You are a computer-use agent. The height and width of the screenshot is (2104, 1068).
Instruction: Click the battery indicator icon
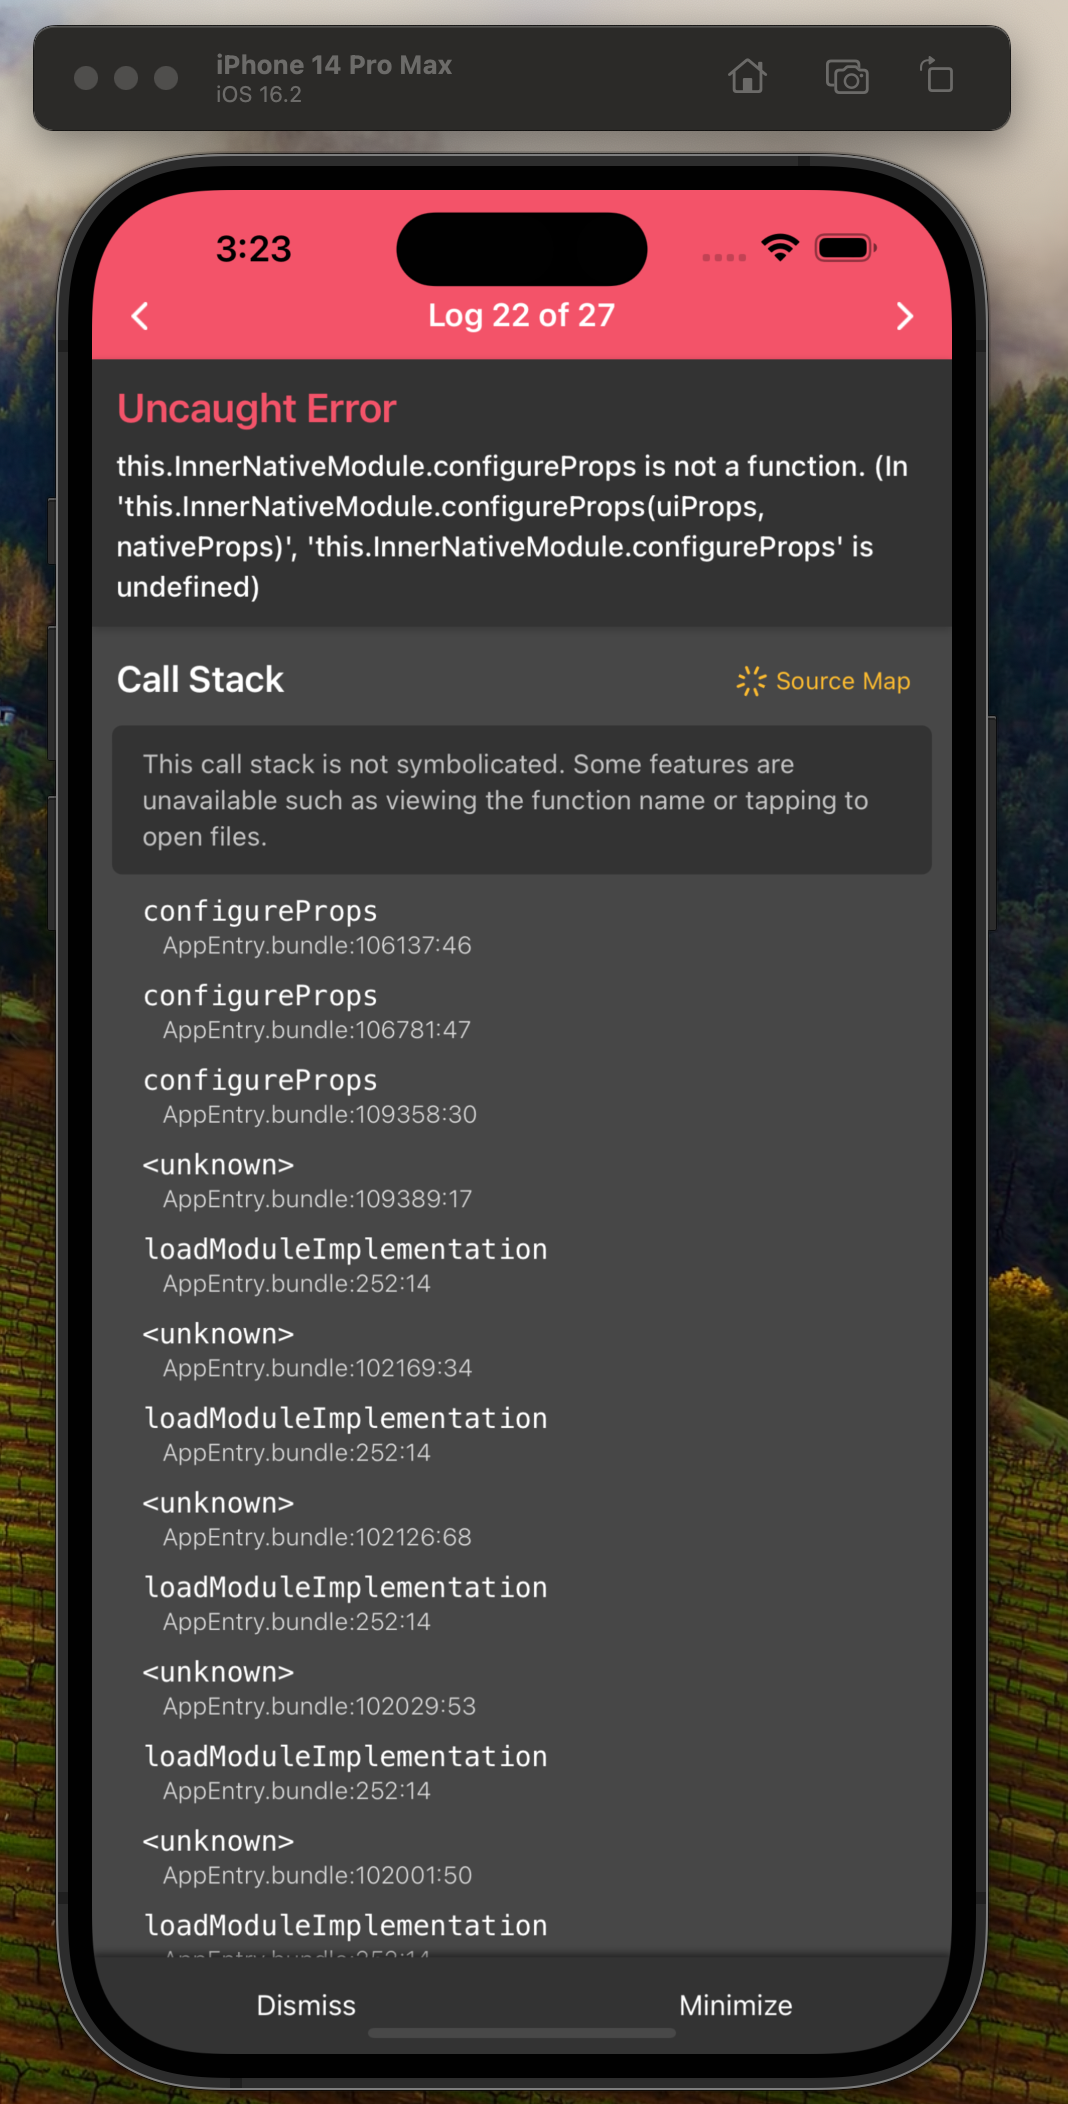[x=845, y=247]
